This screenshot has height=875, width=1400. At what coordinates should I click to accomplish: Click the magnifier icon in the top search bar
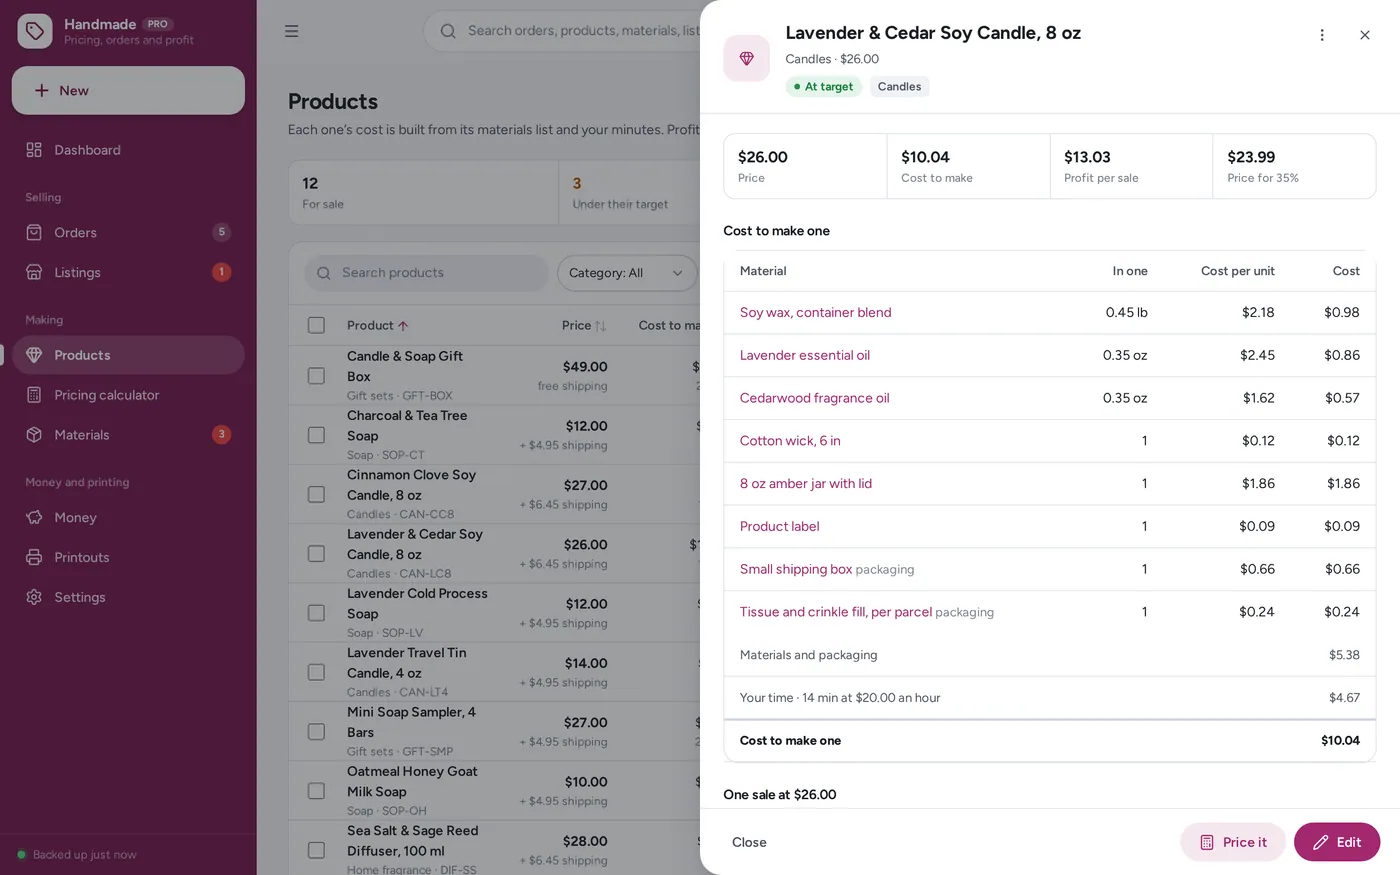pos(448,31)
